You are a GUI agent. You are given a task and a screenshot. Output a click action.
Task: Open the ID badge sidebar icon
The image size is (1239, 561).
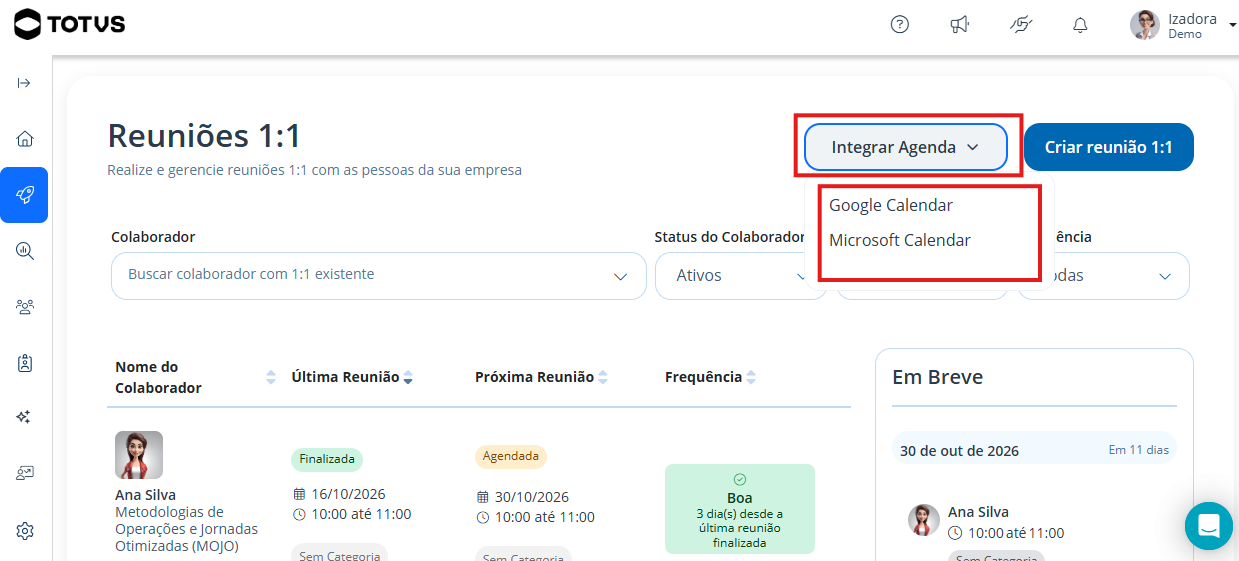pos(25,363)
